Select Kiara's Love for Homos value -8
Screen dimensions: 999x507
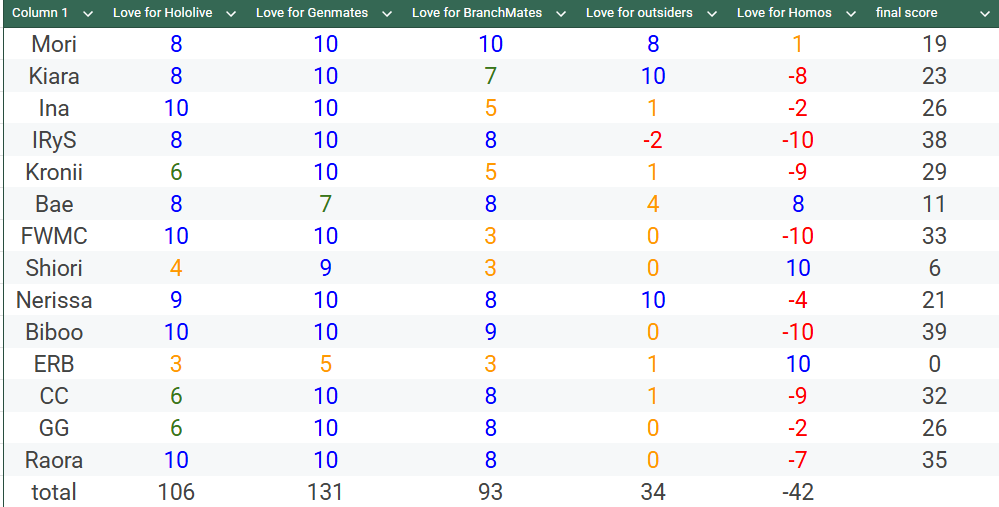798,76
